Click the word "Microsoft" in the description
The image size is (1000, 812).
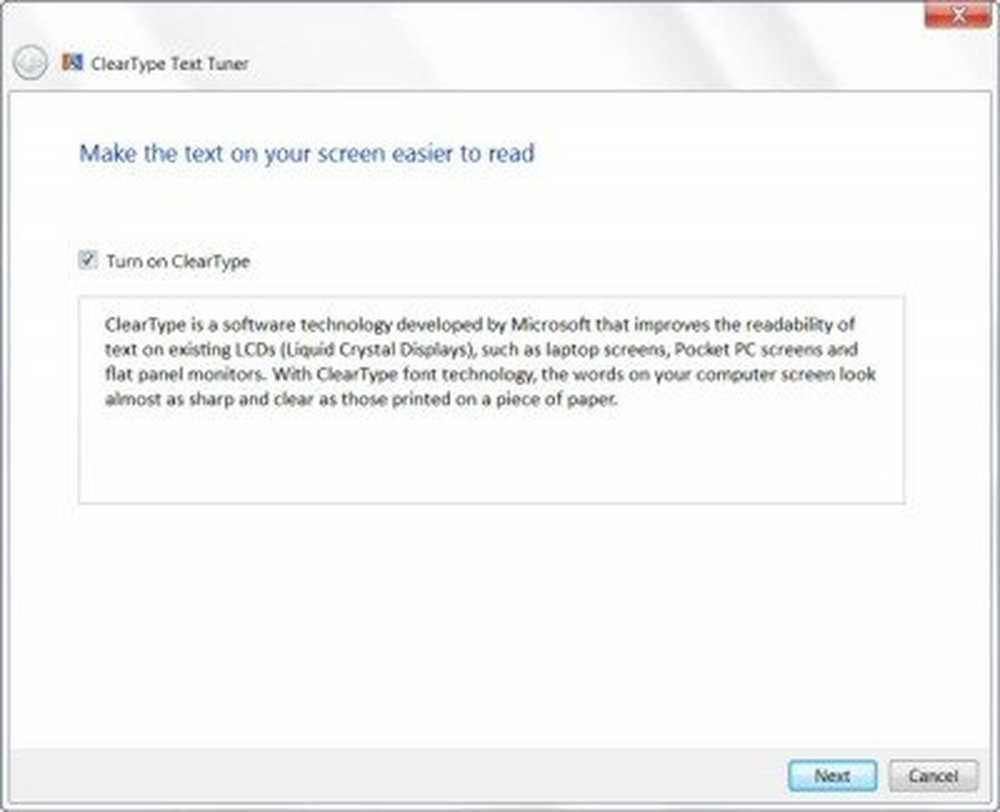coord(550,324)
